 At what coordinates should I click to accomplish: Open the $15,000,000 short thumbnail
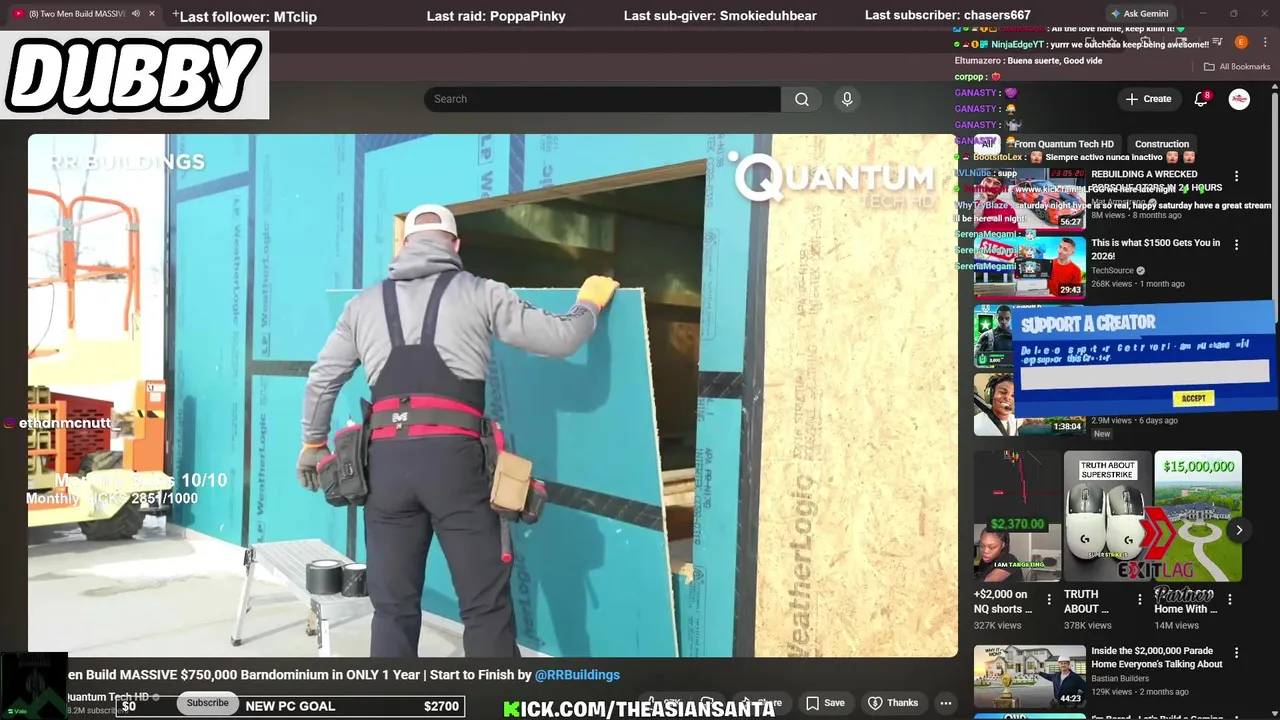pyautogui.click(x=1198, y=516)
